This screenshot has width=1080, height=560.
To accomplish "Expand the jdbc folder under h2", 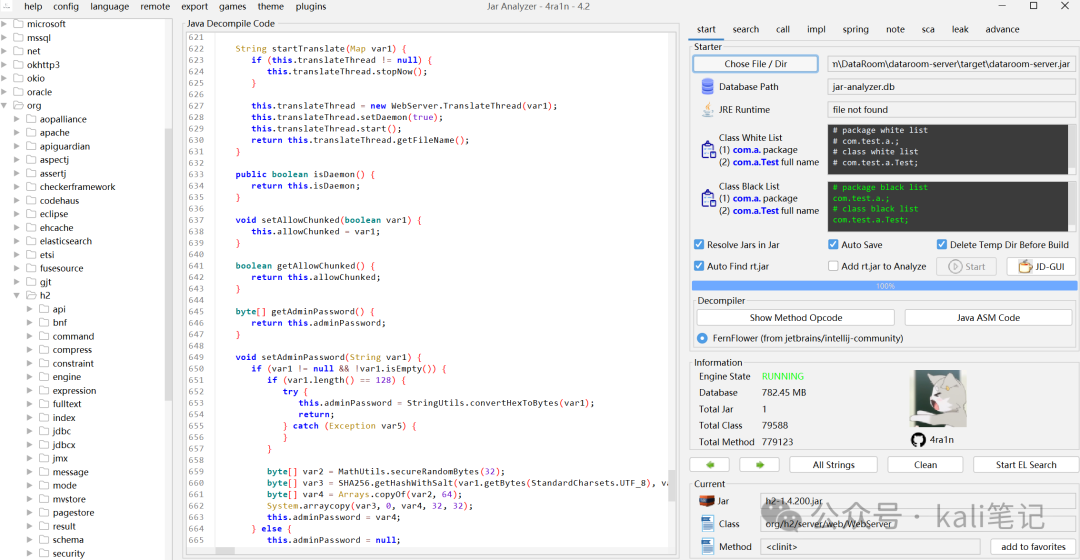I will click(30, 431).
